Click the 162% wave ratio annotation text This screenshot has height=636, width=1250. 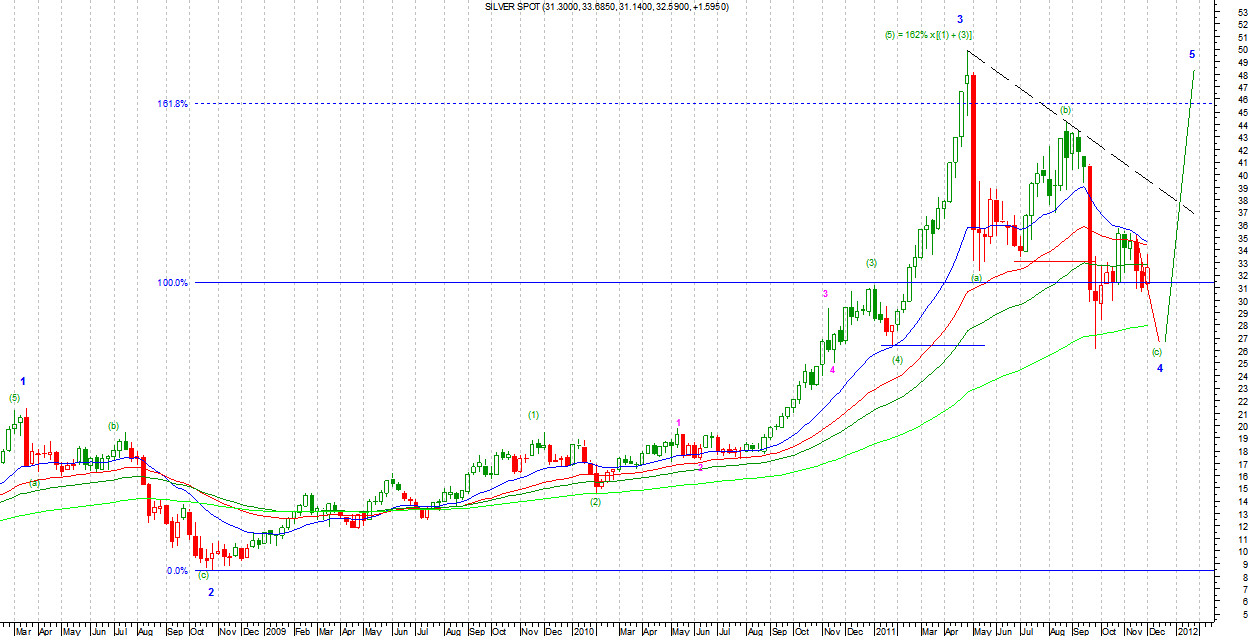pyautogui.click(x=930, y=36)
